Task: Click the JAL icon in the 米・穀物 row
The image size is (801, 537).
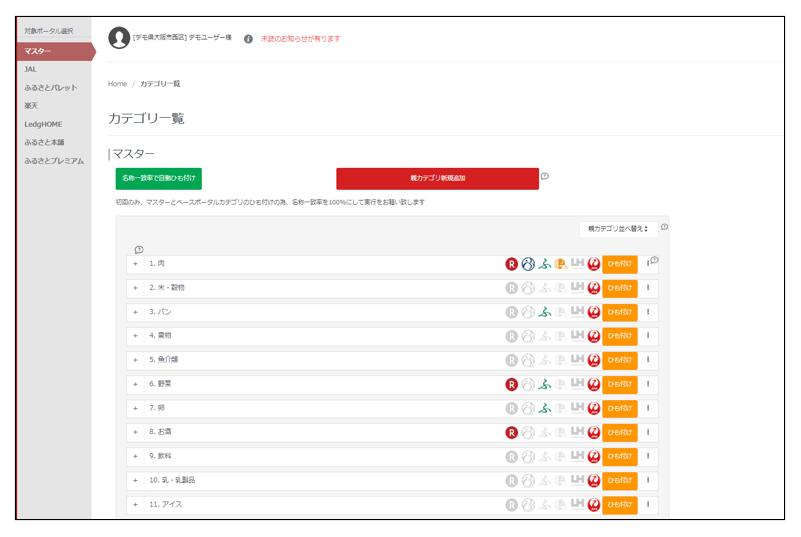Action: [x=593, y=288]
